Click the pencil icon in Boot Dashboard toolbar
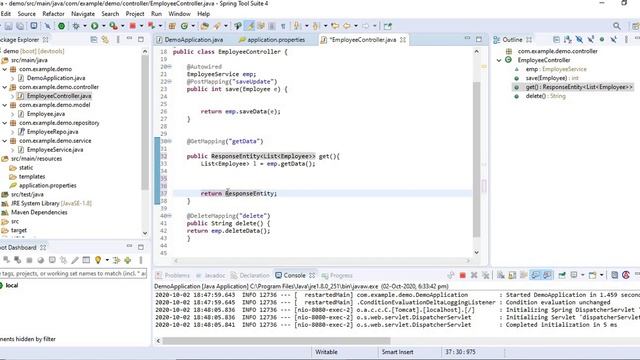 (75, 260)
